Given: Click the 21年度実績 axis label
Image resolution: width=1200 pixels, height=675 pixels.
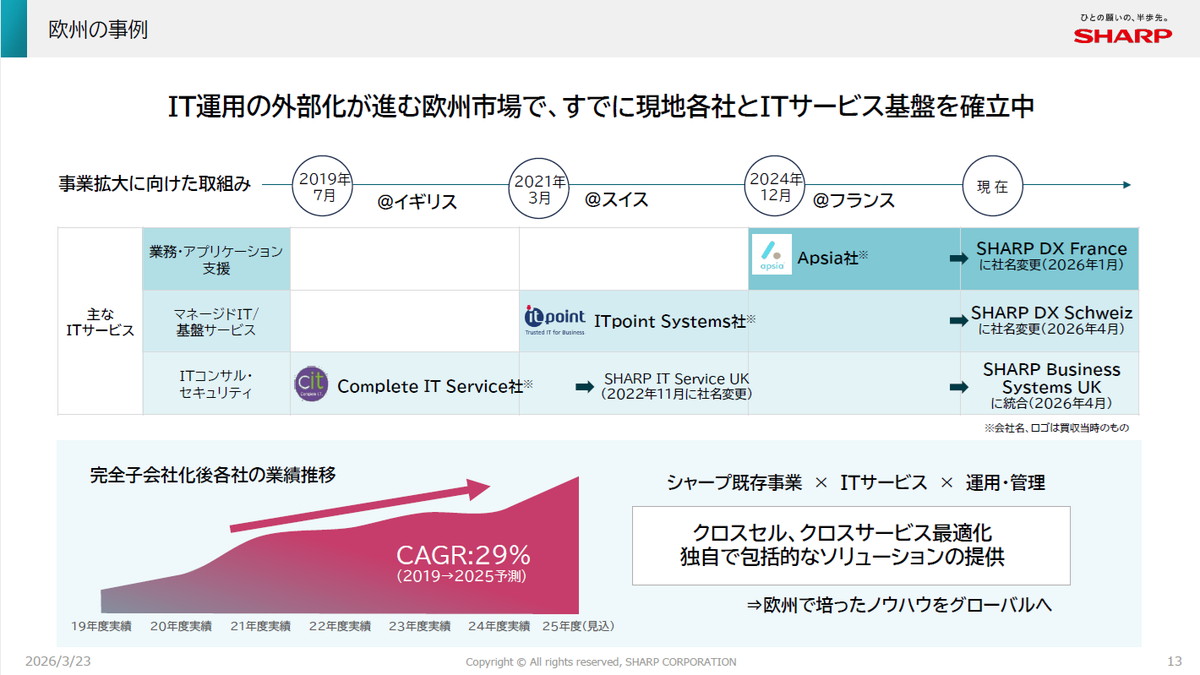Looking at the screenshot, I should click(260, 626).
